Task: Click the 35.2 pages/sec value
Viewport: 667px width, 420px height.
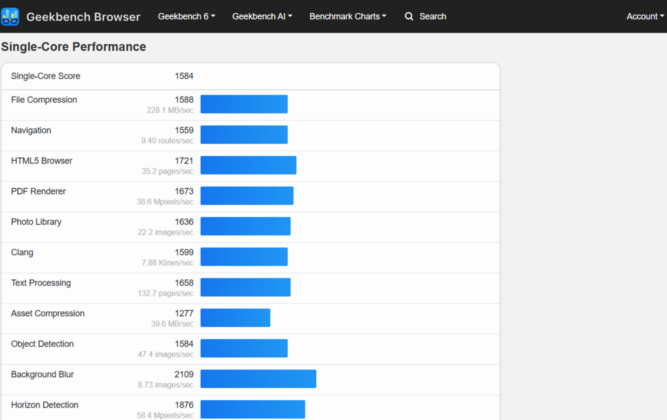Action: tap(167, 171)
